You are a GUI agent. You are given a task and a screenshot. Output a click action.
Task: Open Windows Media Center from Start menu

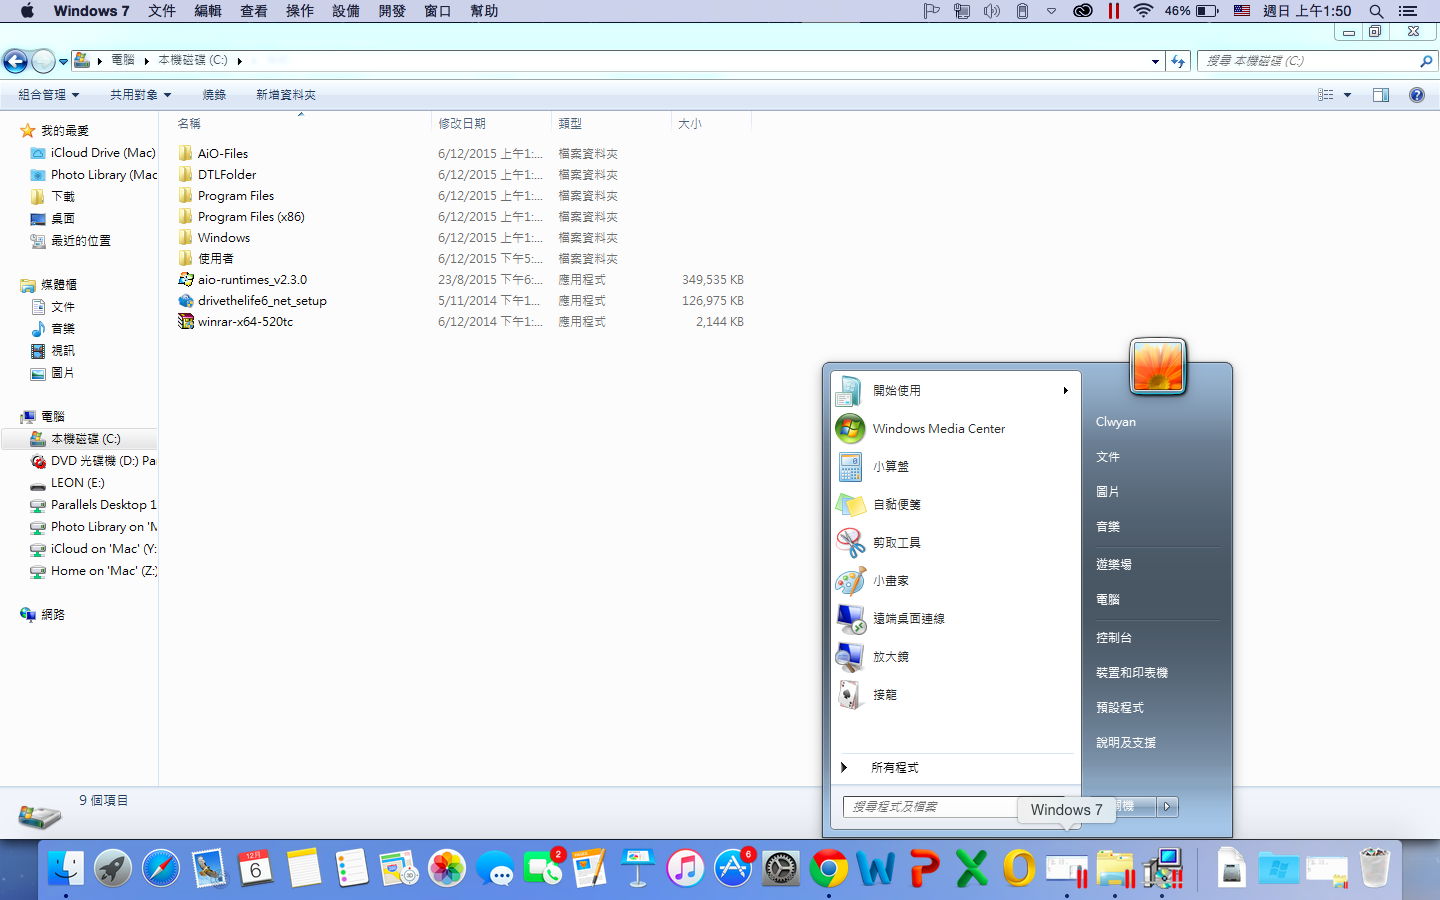pos(938,429)
